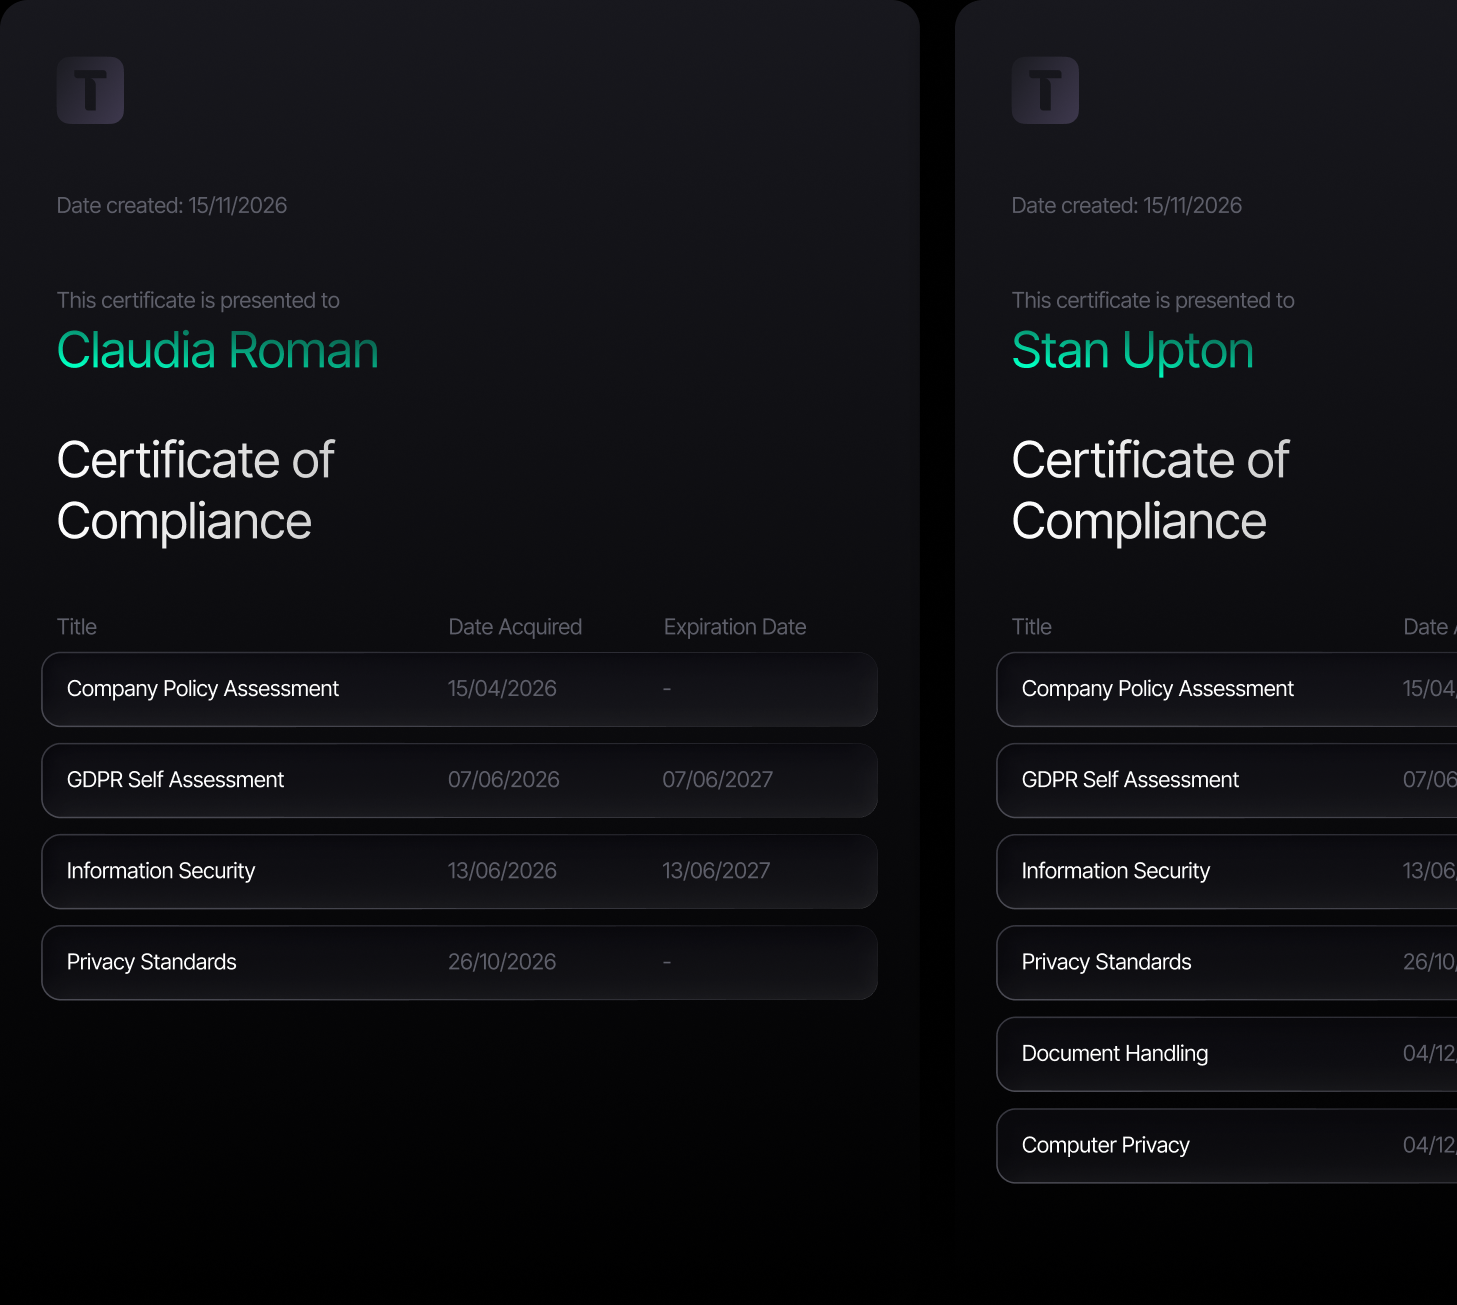Select Information Security row on Claudia's certificate
The height and width of the screenshot is (1305, 1457).
(x=459, y=872)
